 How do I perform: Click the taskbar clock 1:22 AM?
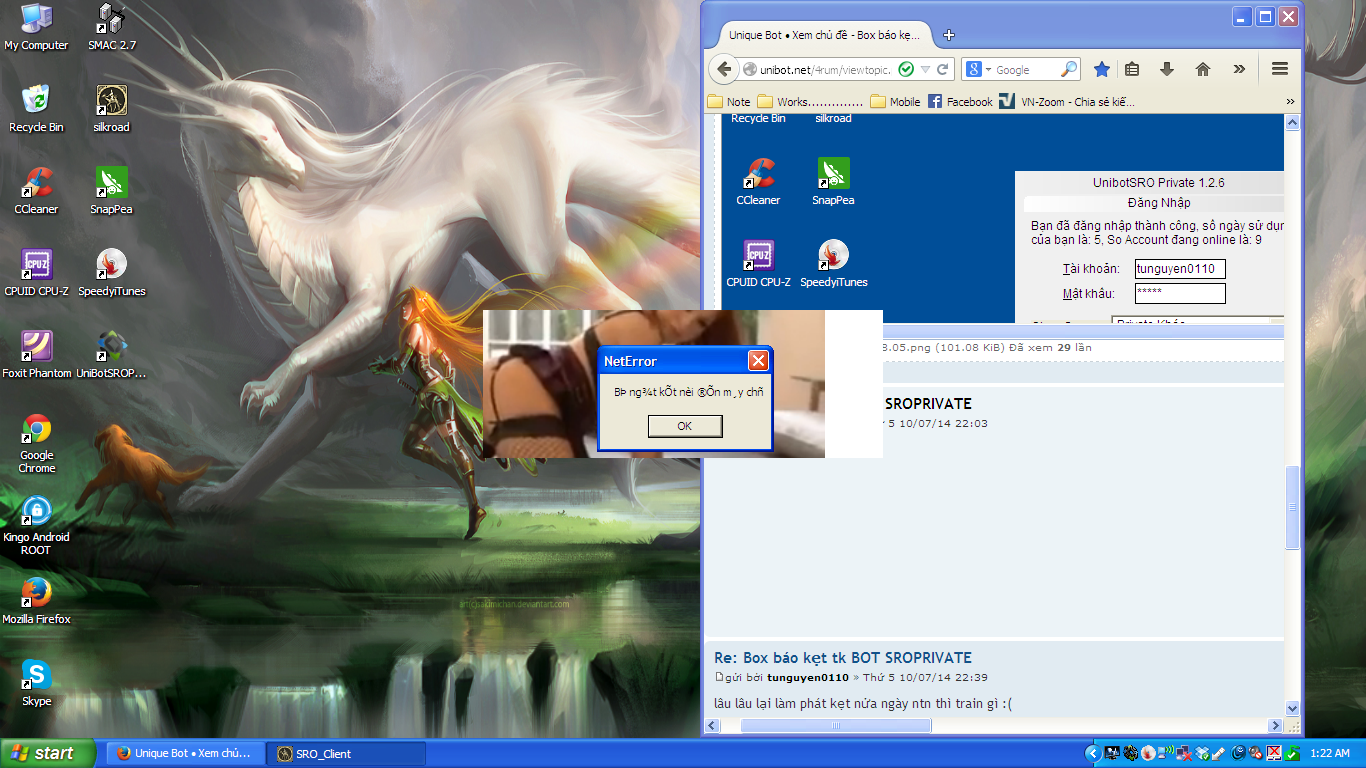click(x=1330, y=753)
